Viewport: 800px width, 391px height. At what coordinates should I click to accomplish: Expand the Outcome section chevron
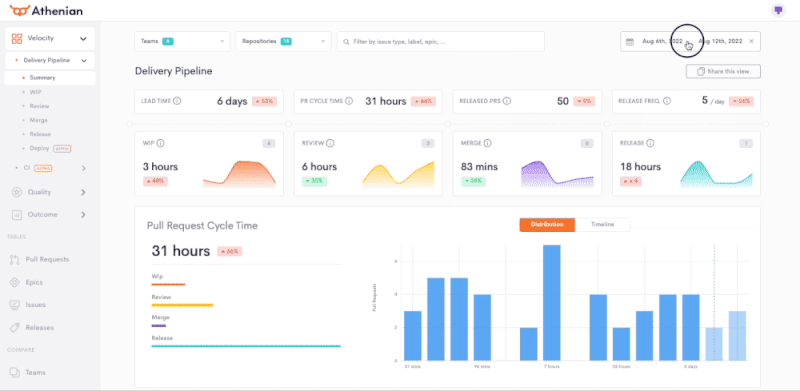[x=83, y=215]
